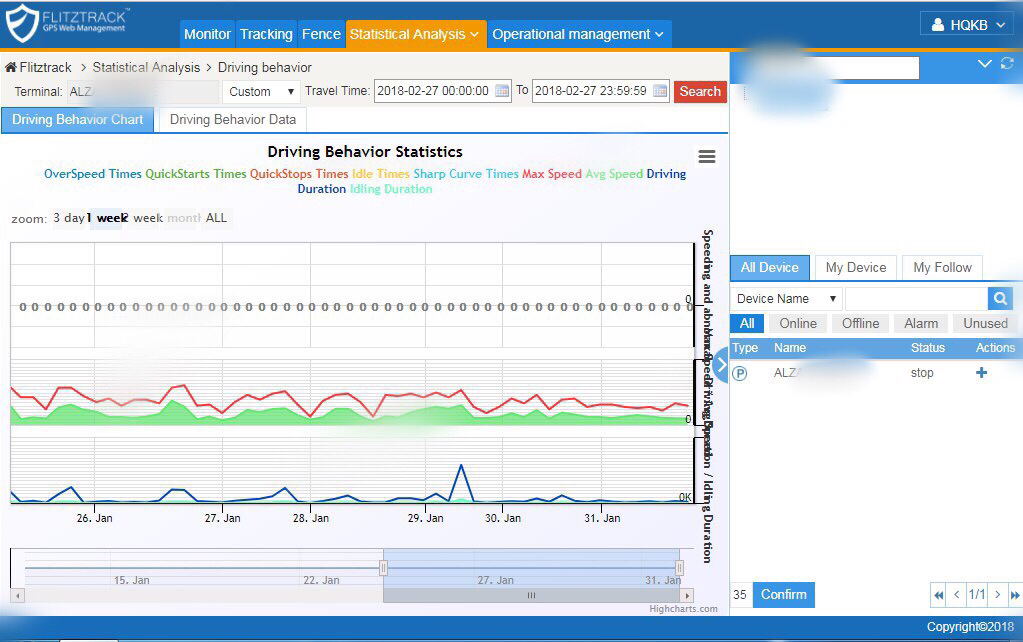The height and width of the screenshot is (642, 1023).
Task: Open the Custom time range dropdown
Action: click(x=261, y=91)
